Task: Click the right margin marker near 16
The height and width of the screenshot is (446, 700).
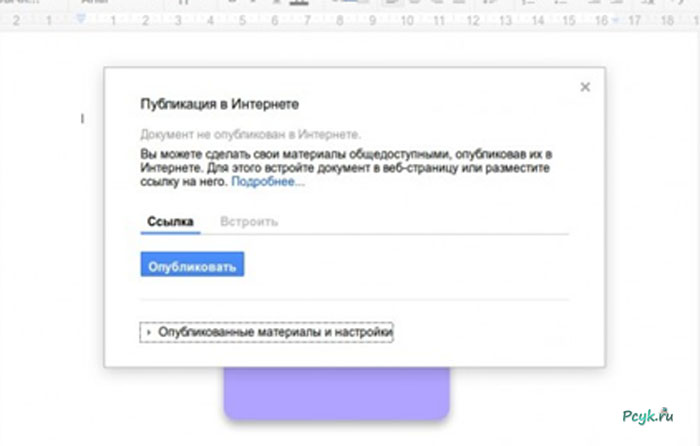Action: pos(615,20)
